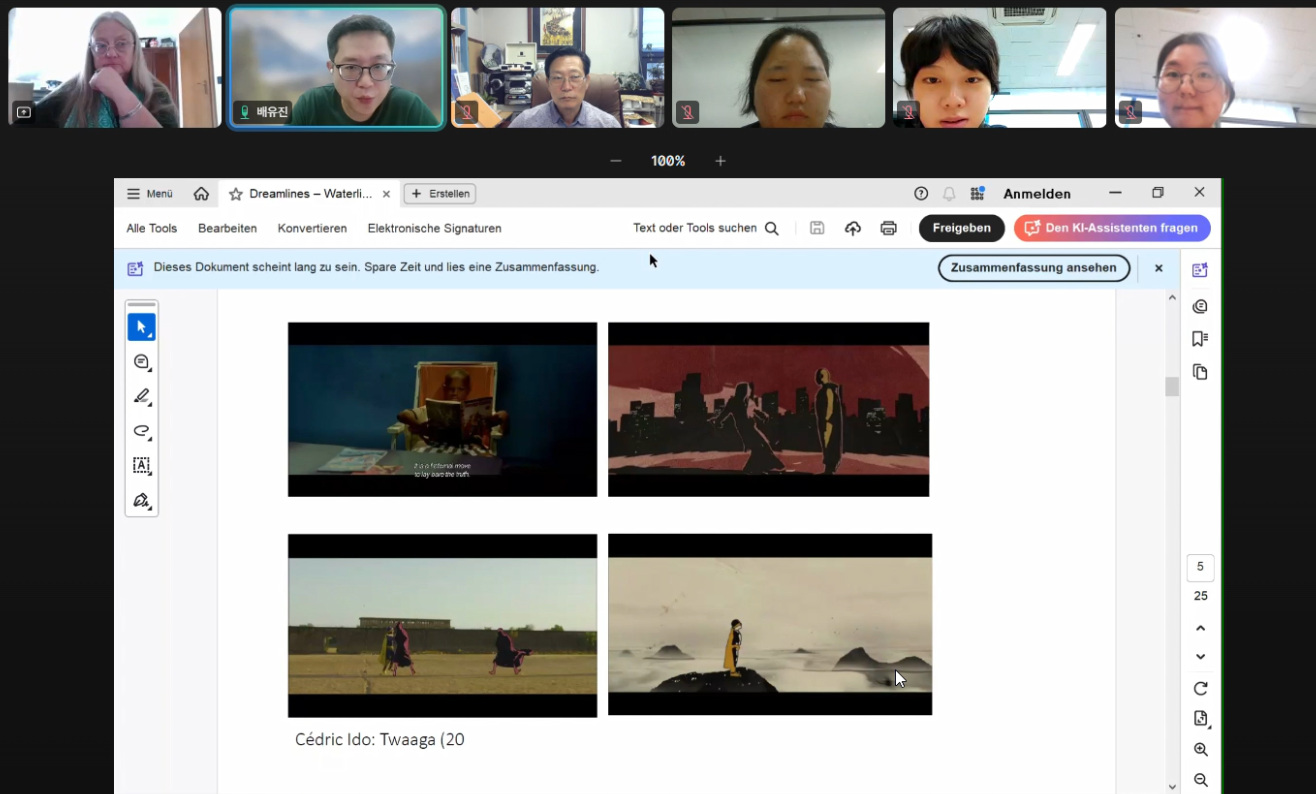Rotate the page view
The height and width of the screenshot is (794, 1316).
(1201, 688)
